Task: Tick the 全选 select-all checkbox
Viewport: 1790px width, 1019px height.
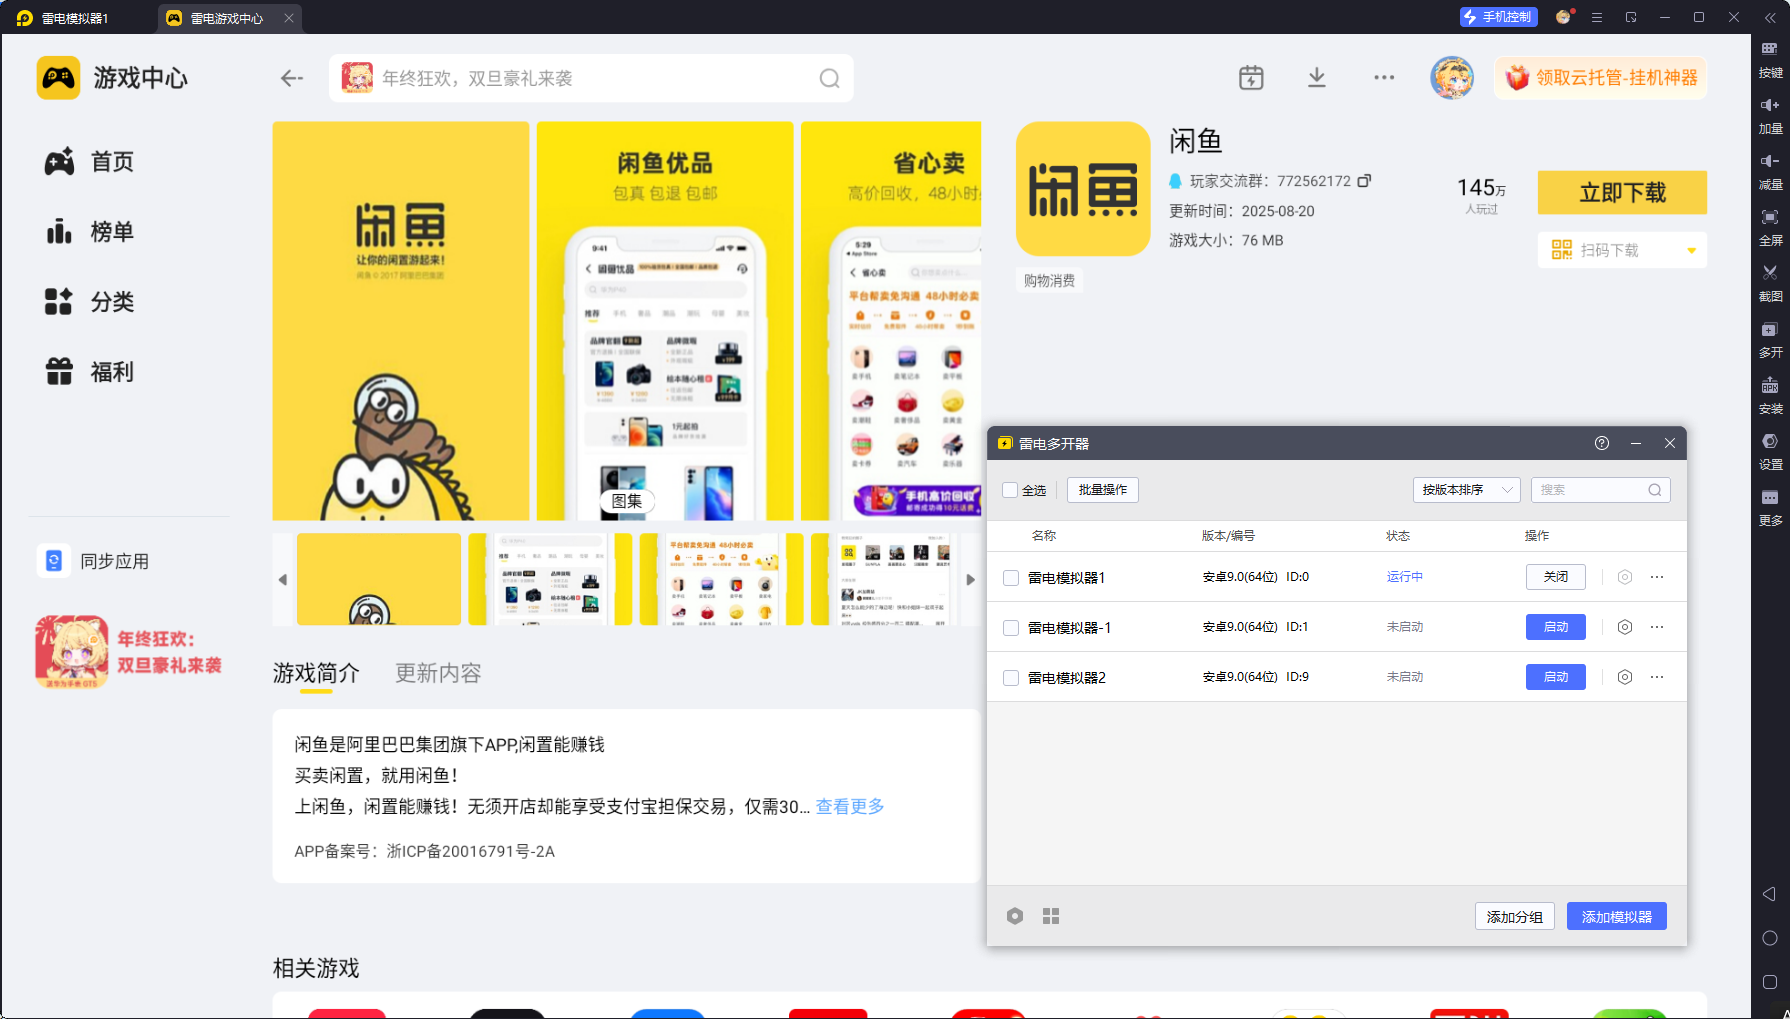Action: (1010, 490)
